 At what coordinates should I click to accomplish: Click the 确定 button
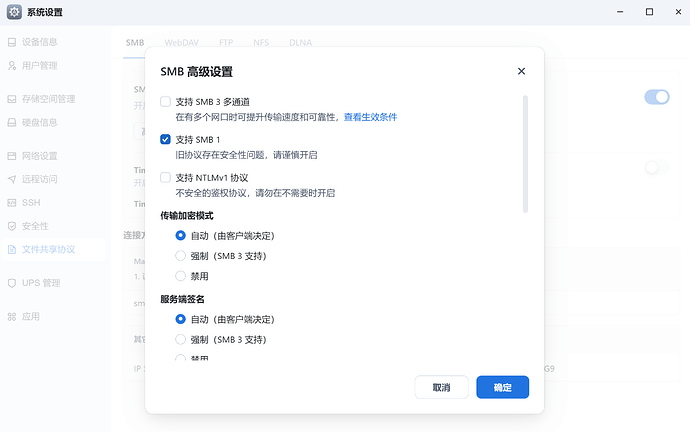(502, 387)
